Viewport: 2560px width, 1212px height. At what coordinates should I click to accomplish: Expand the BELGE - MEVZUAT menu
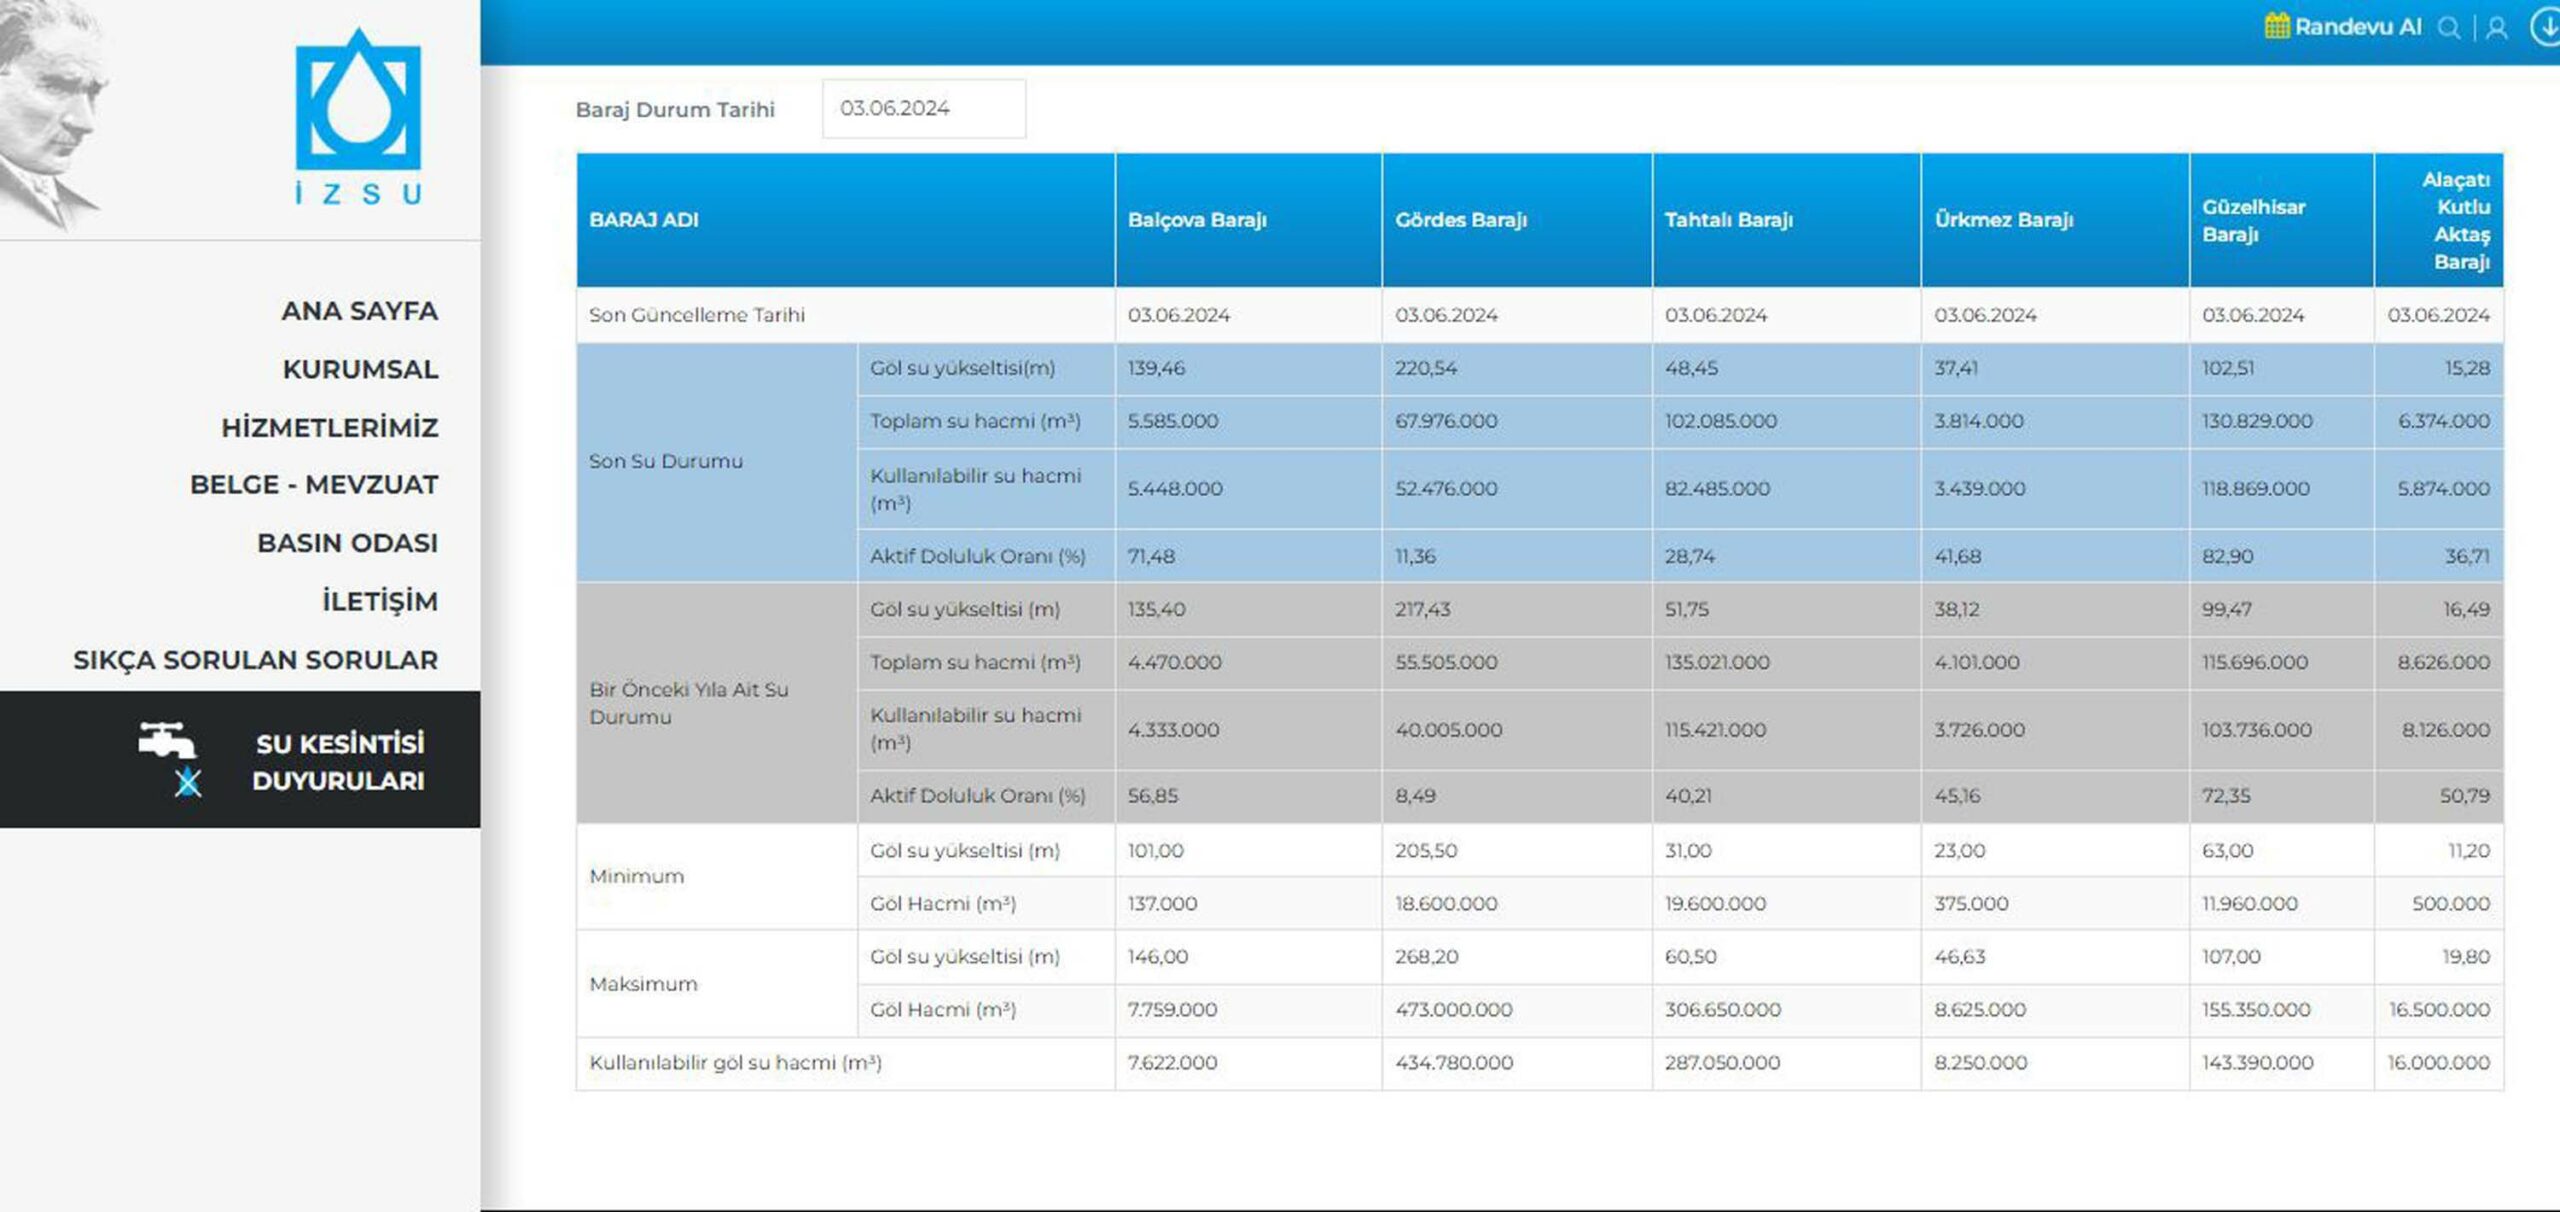314,485
